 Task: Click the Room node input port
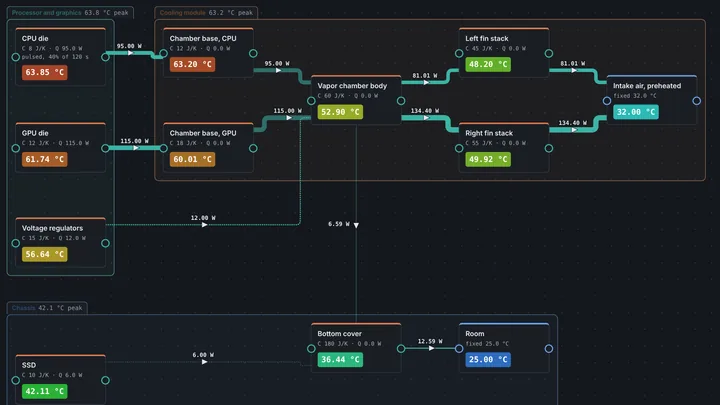[x=459, y=349]
